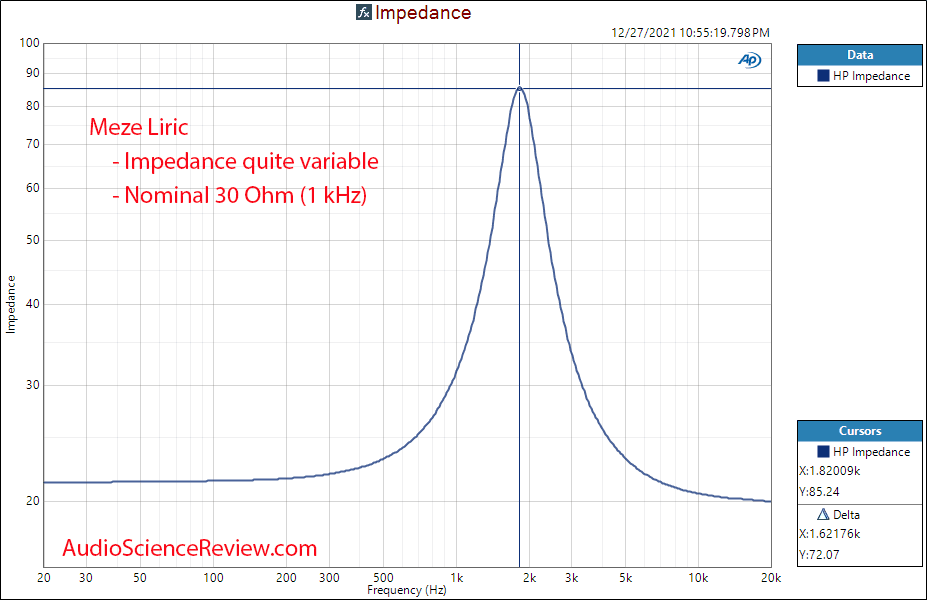The image size is (927, 600).
Task: Click the "Frequency (Hz)" axis title
Action: pyautogui.click(x=407, y=590)
